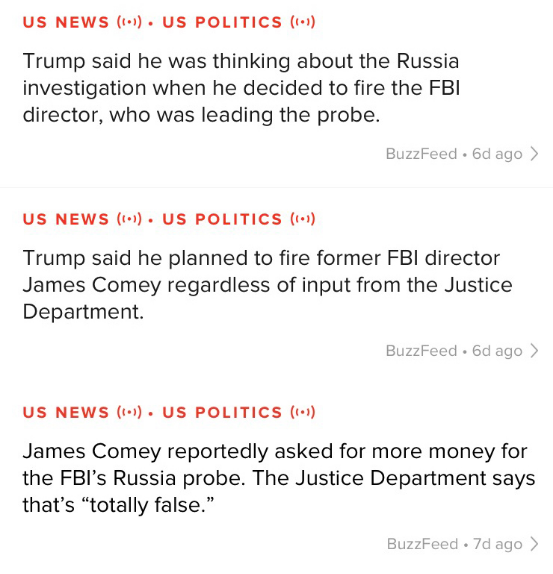
Task: Tap broadcast icon beside first US NEWS tag
Action: (x=129, y=22)
